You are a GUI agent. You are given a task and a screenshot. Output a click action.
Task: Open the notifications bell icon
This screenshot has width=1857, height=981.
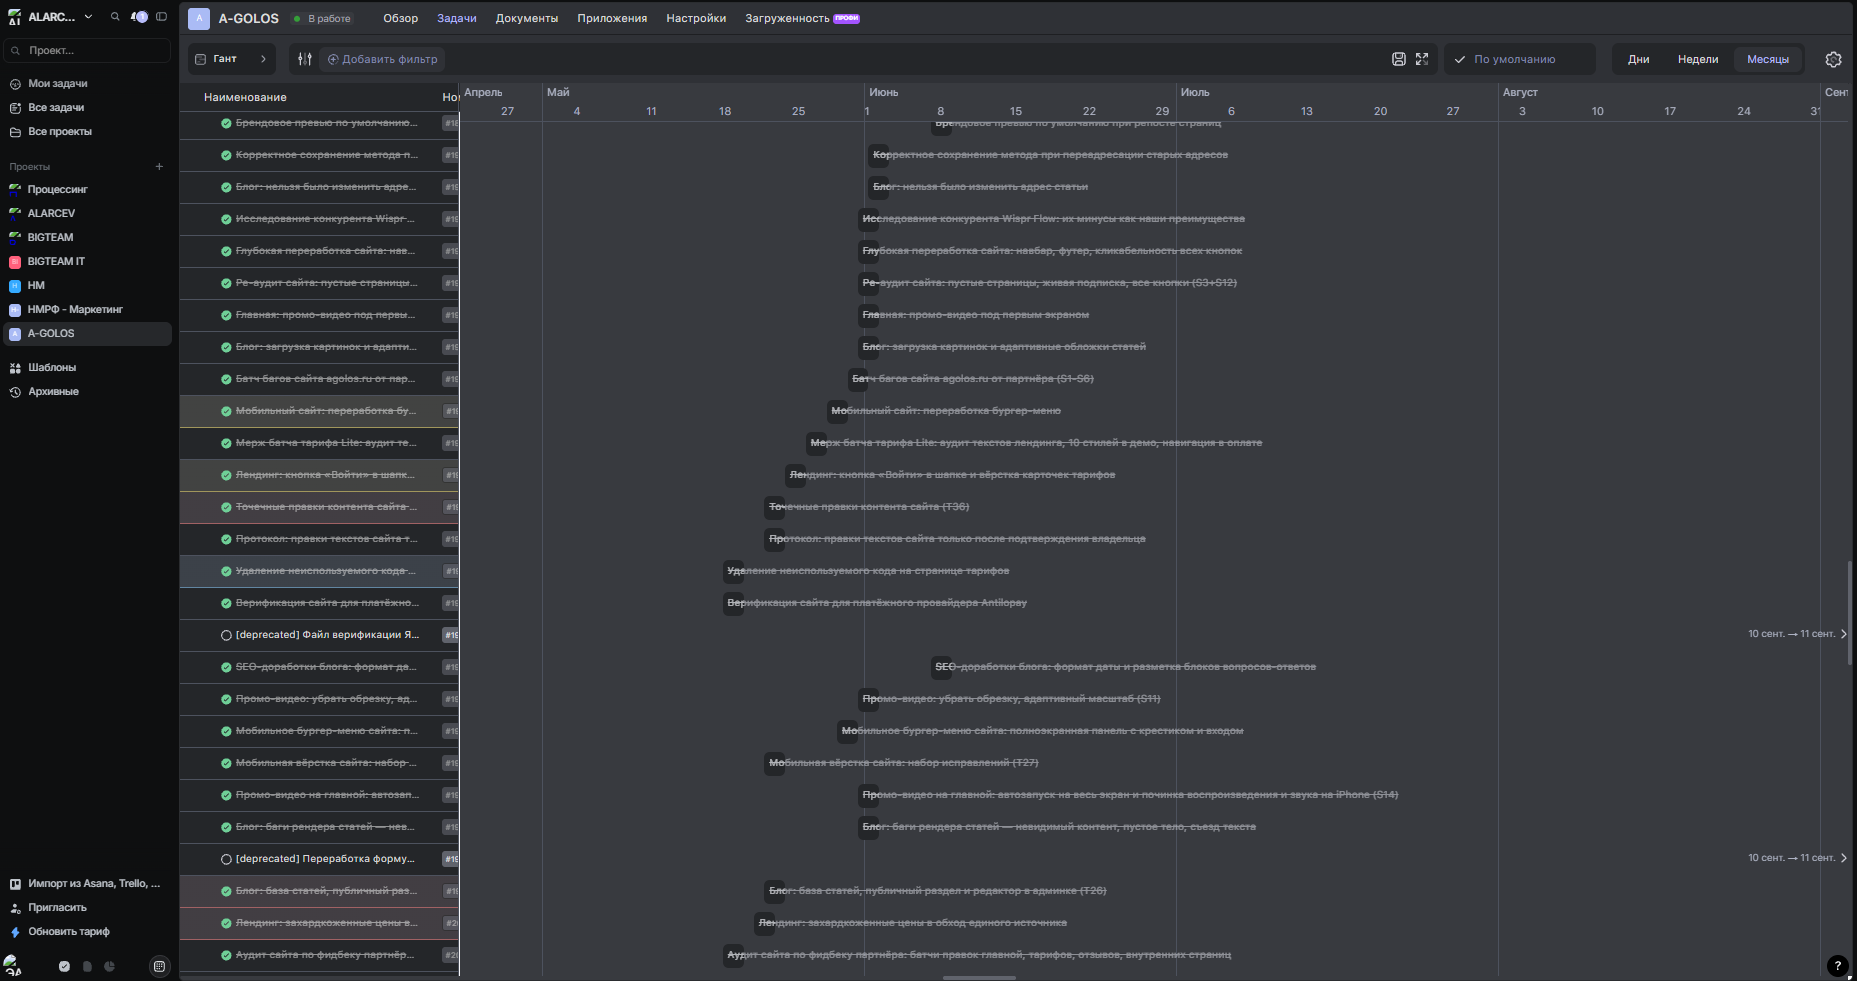pyautogui.click(x=139, y=17)
